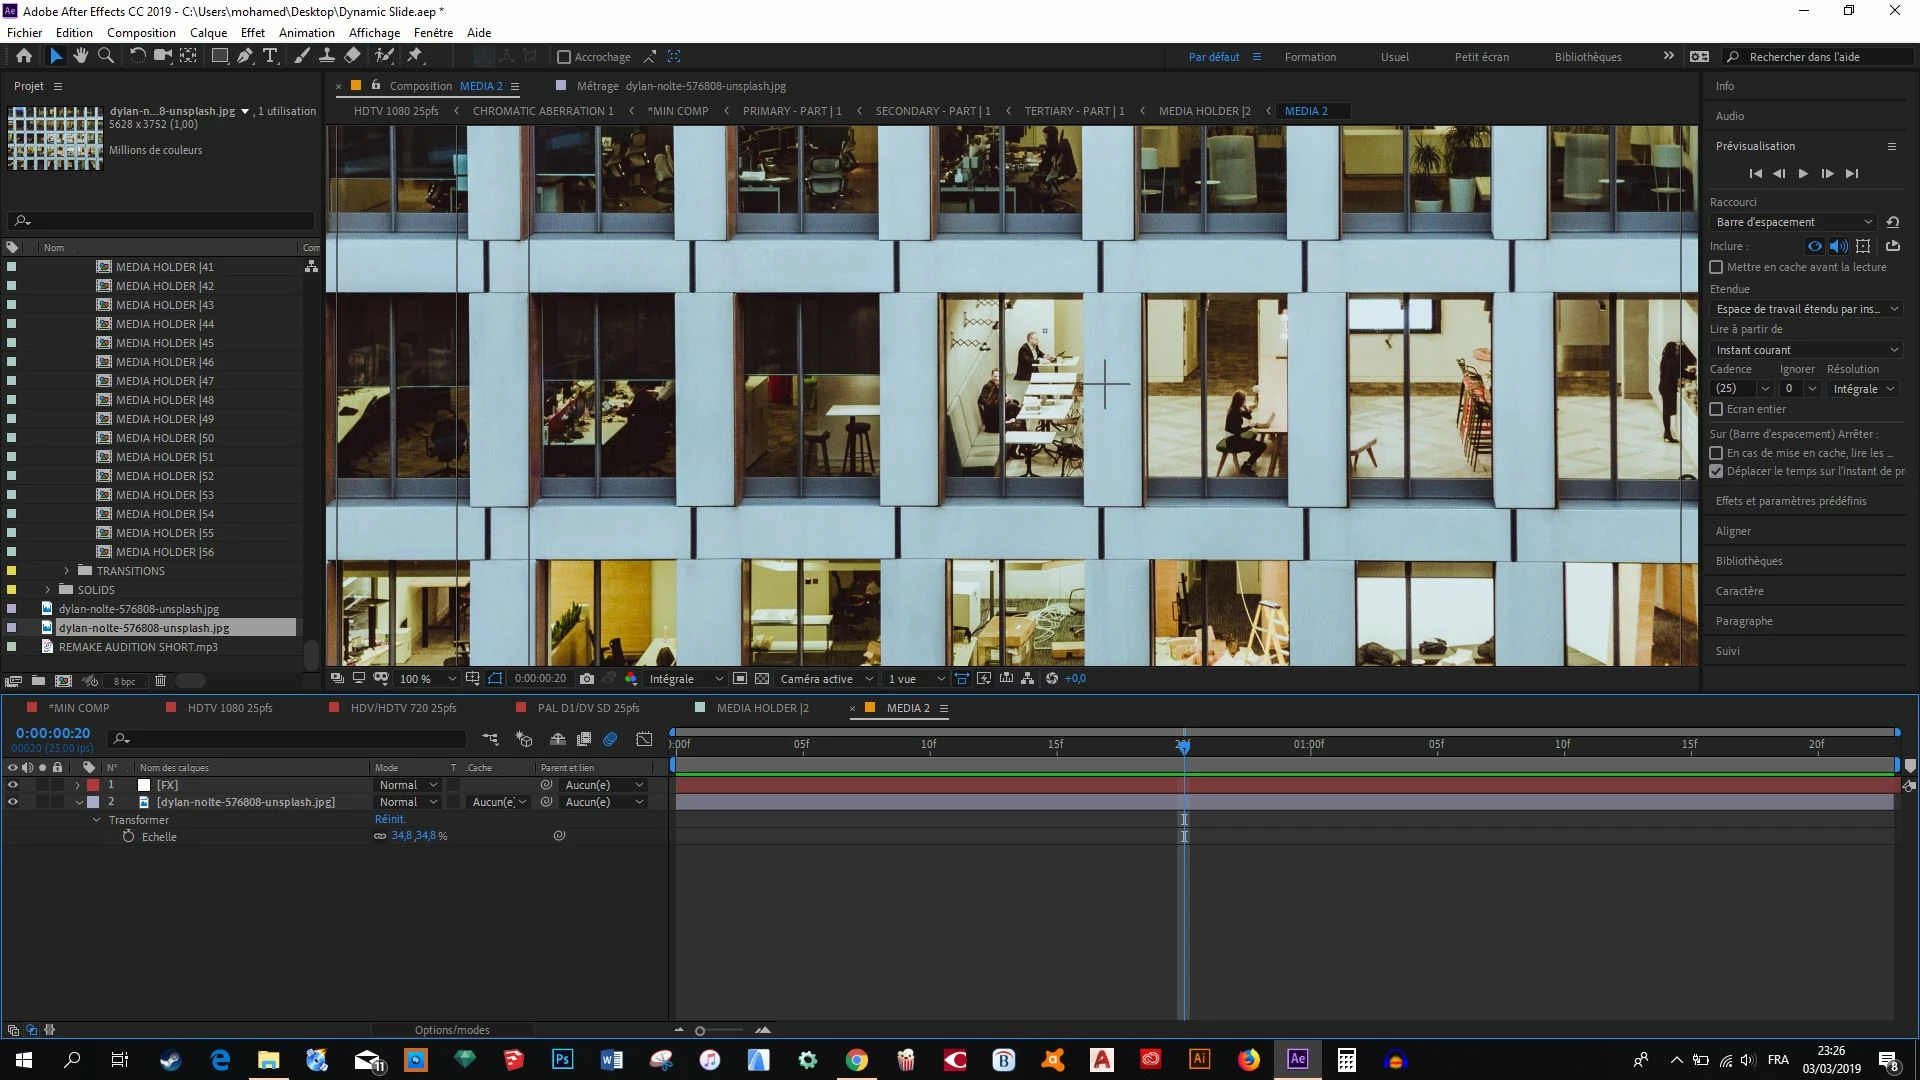Open the Animation menu
Viewport: 1920px width, 1080px height.
pos(306,32)
